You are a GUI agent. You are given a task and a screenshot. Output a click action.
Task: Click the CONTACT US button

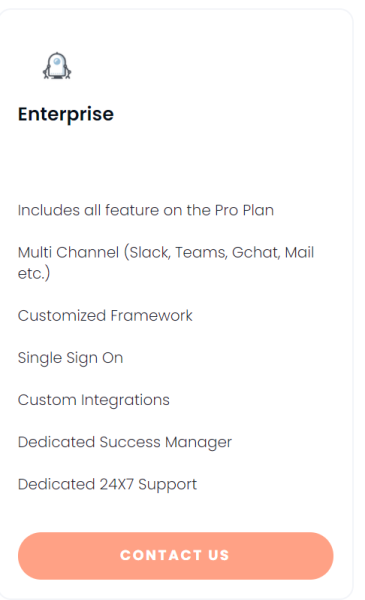pyautogui.click(x=176, y=556)
